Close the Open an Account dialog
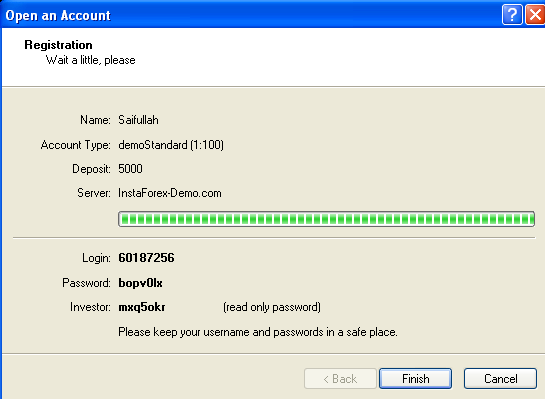The image size is (547, 401). (x=535, y=15)
